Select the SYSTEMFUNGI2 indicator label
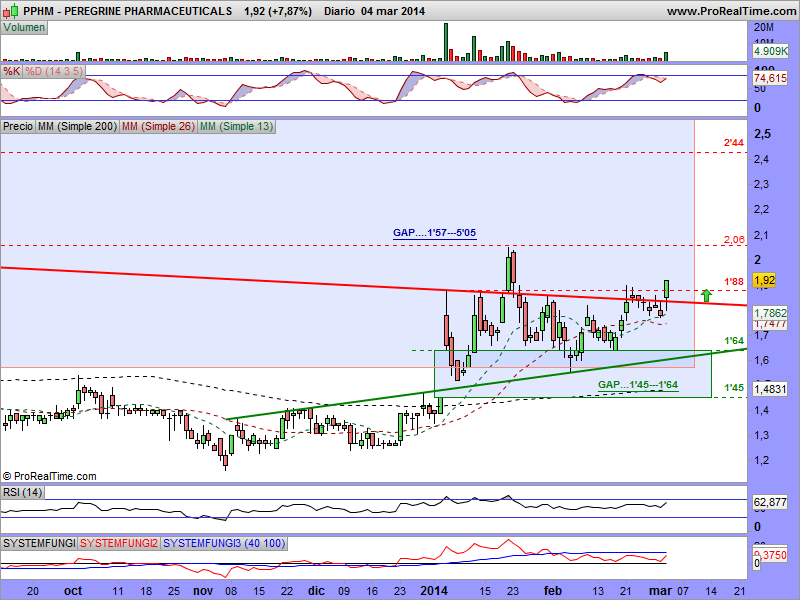The height and width of the screenshot is (600, 800). coord(118,542)
